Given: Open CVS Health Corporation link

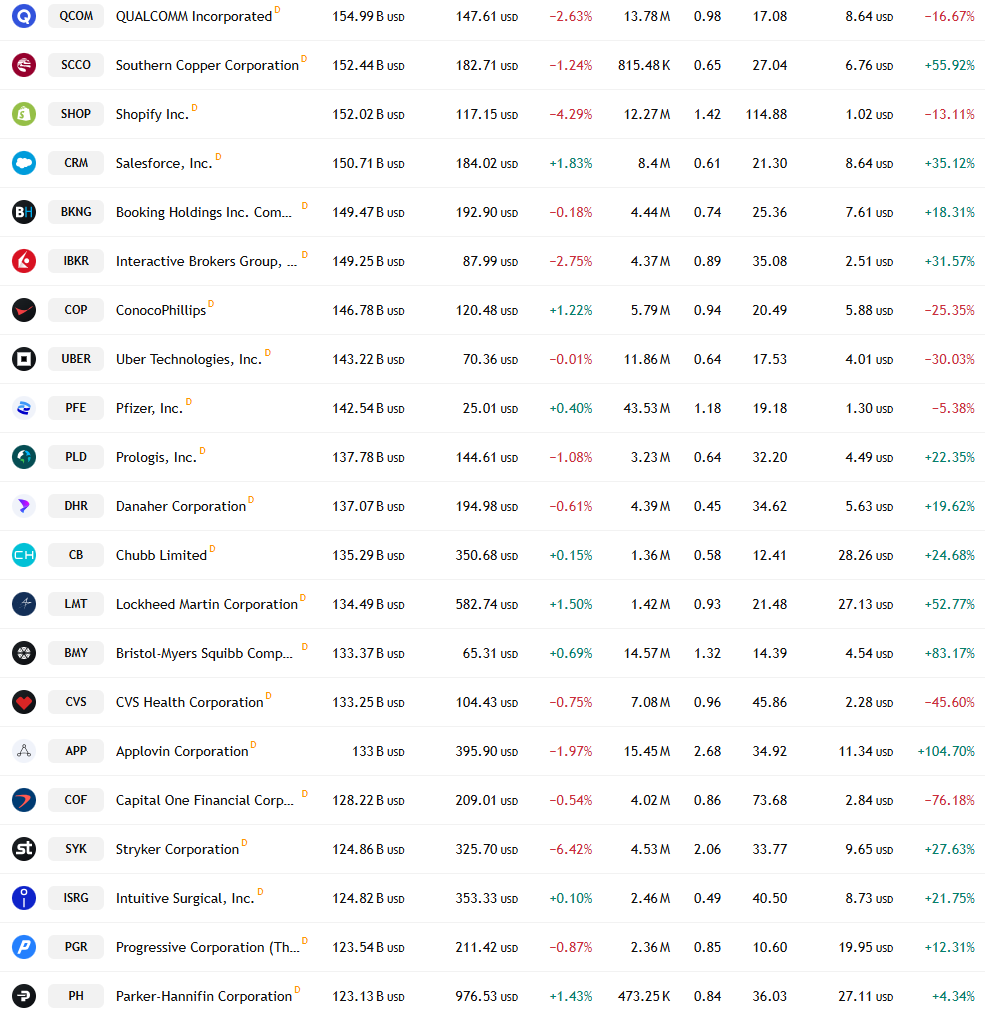Looking at the screenshot, I should [x=189, y=702].
